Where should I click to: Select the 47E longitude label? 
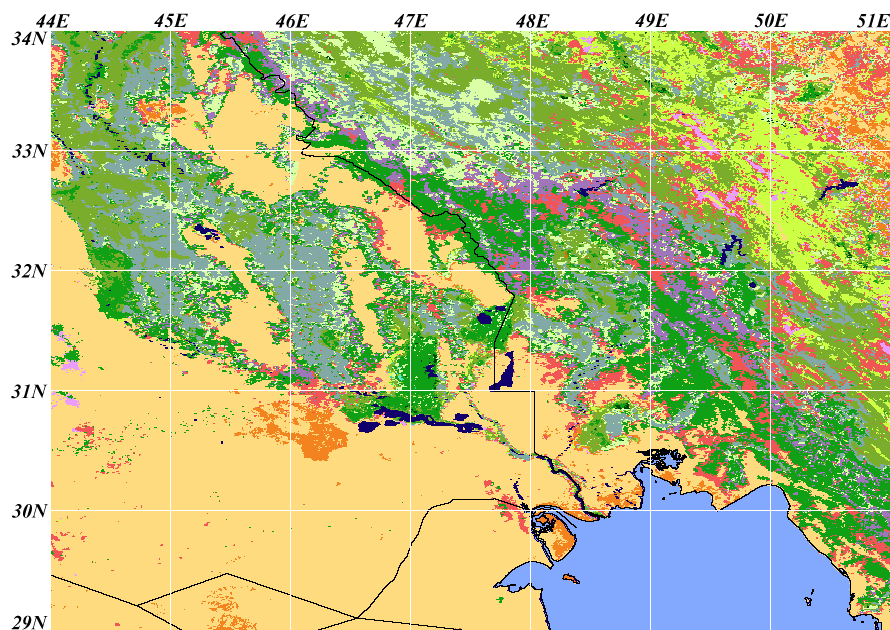[x=411, y=21]
